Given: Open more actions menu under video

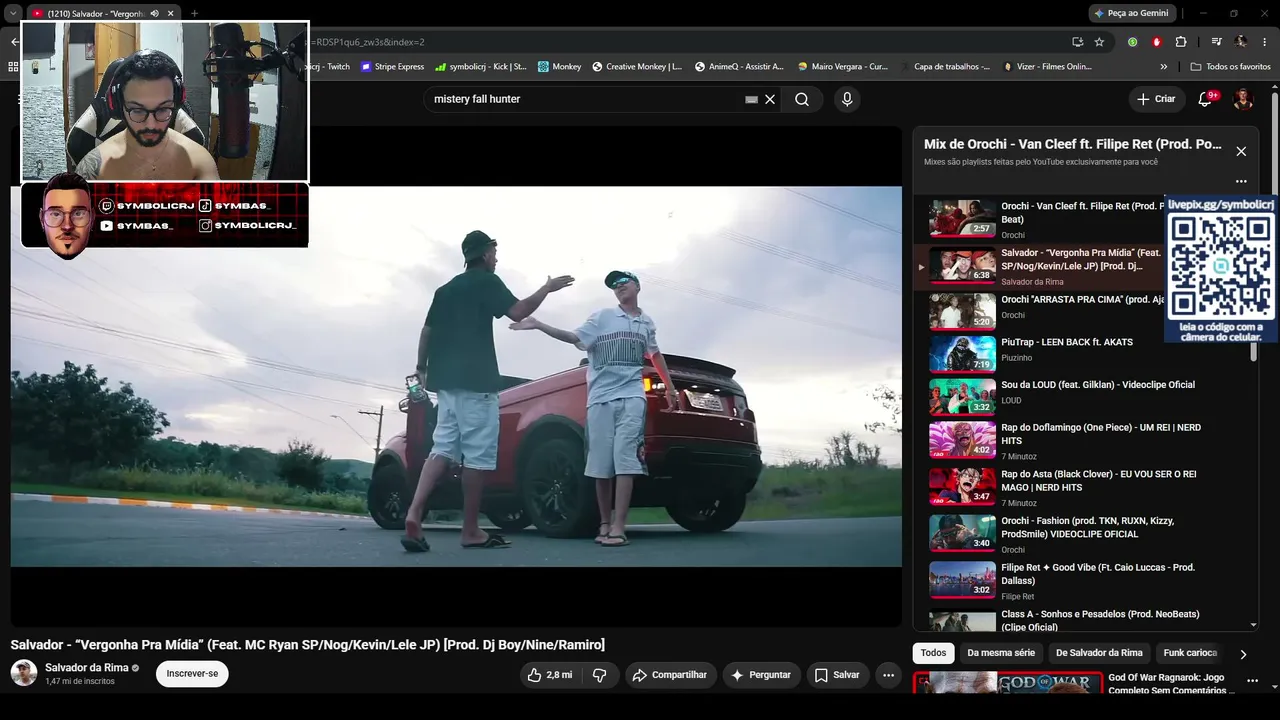Looking at the screenshot, I should pos(888,675).
